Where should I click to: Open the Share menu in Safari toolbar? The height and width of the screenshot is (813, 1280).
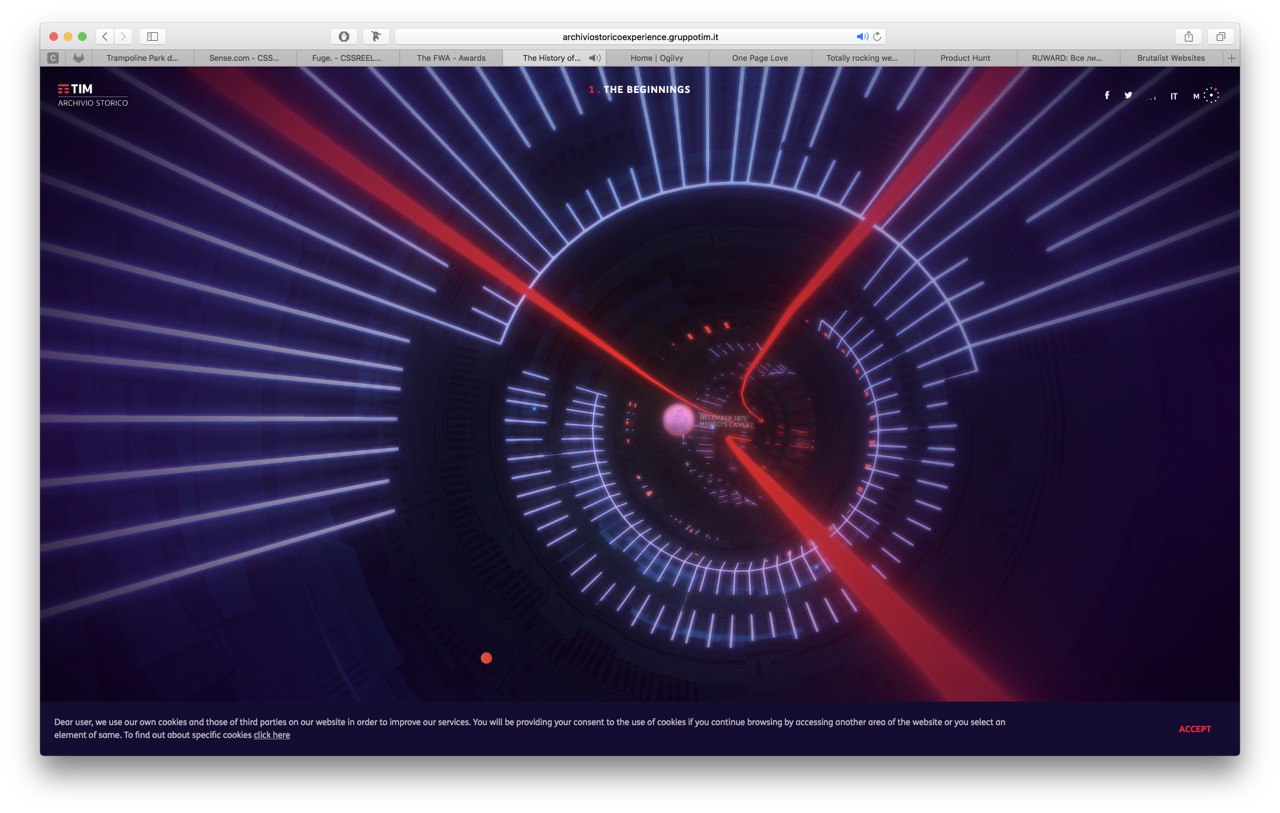1188,36
